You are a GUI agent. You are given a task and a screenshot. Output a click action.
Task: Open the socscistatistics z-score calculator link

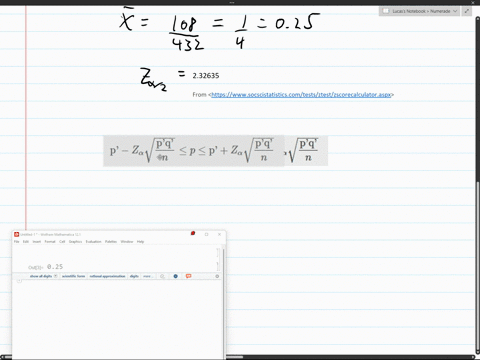click(301, 95)
